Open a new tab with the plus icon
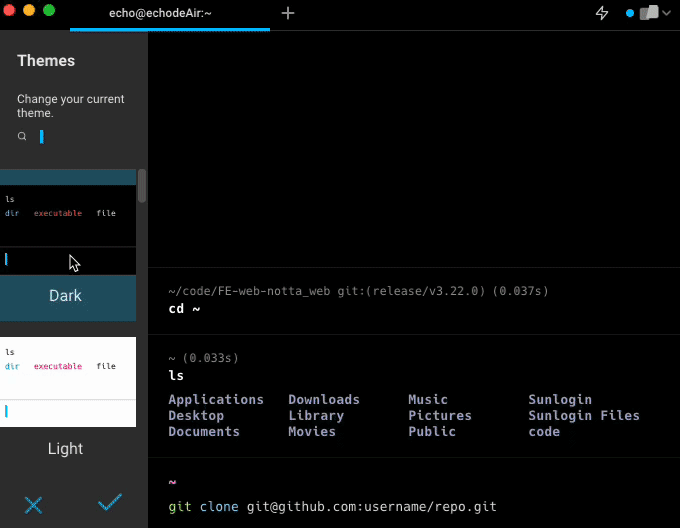The width and height of the screenshot is (680, 528). [x=288, y=13]
